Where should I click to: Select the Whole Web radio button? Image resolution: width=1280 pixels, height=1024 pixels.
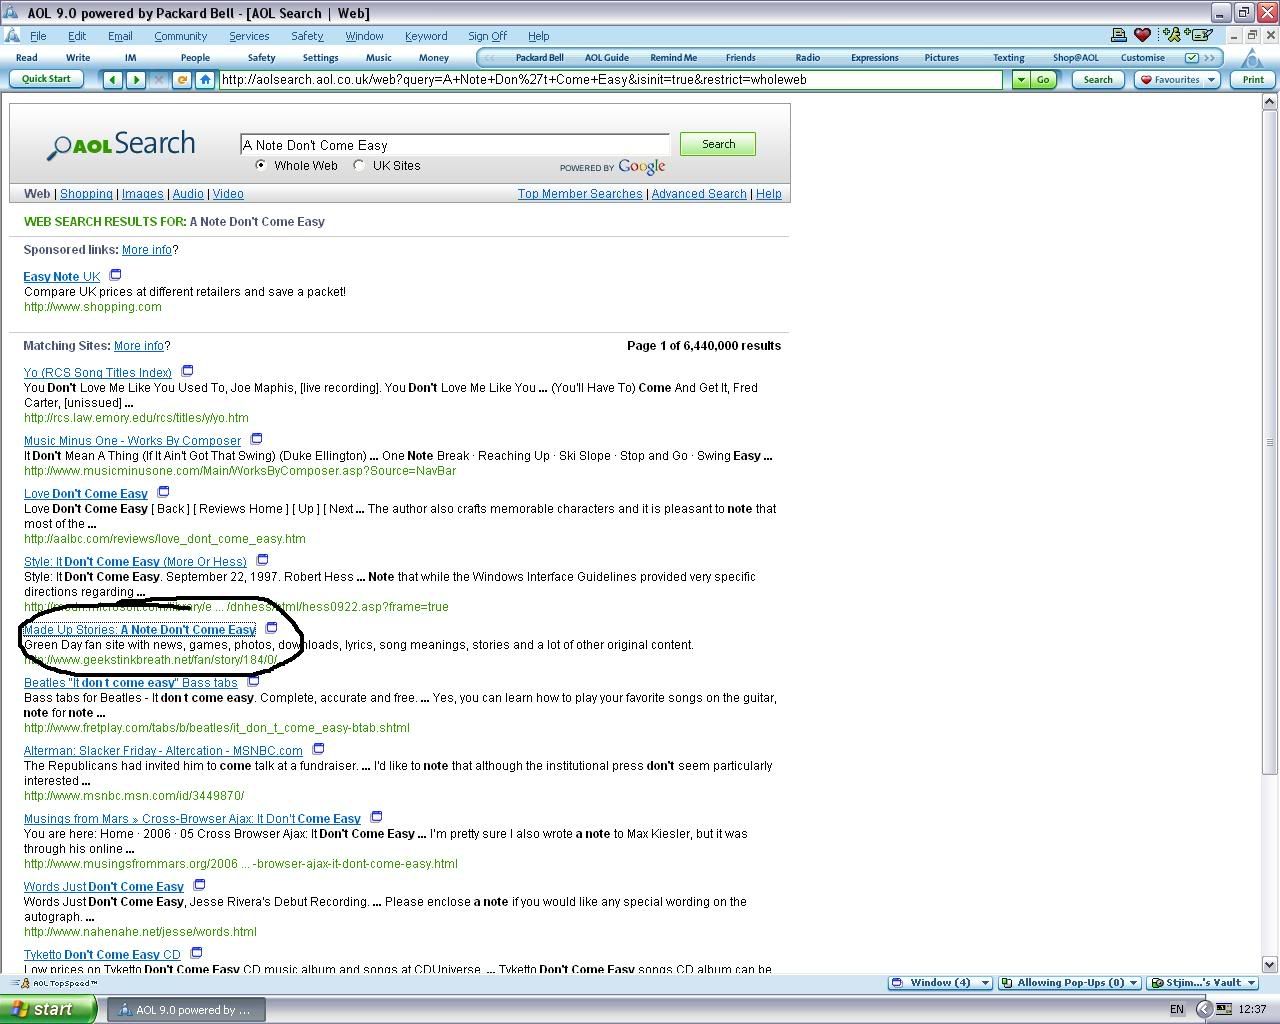[261, 165]
